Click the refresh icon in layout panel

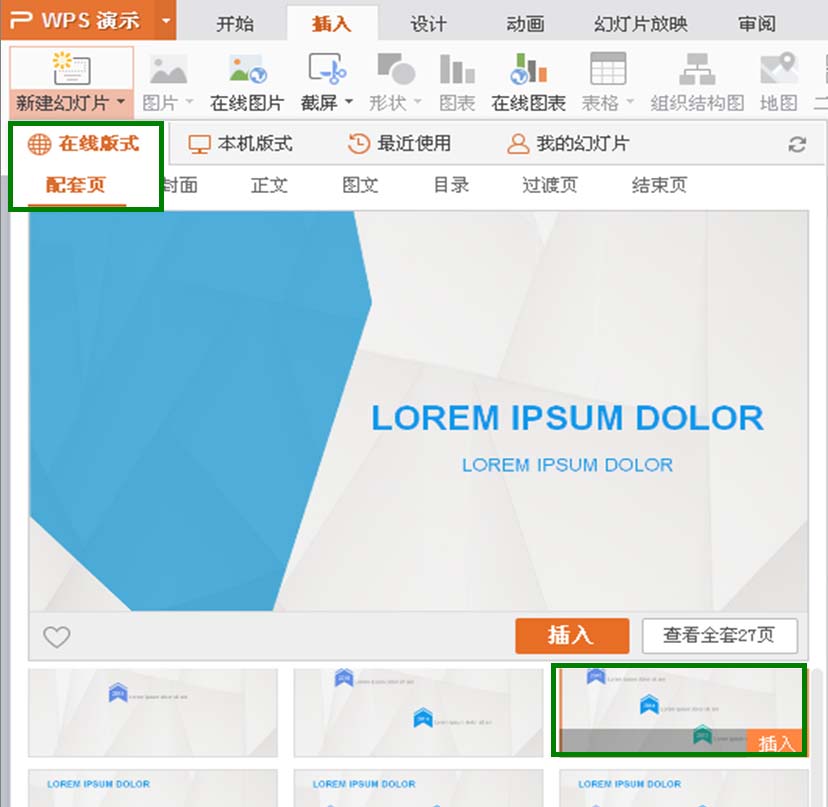pos(797,145)
